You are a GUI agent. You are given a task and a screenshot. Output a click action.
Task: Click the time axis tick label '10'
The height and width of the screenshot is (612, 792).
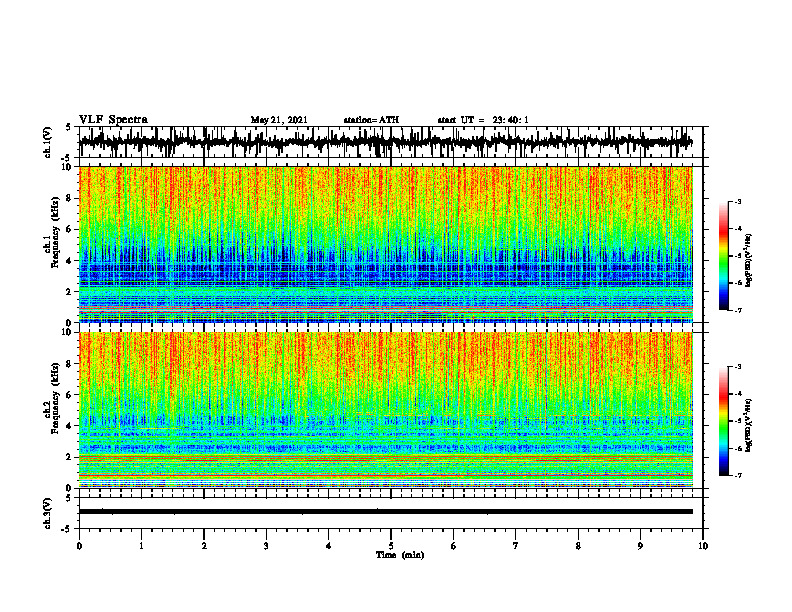[703, 546]
